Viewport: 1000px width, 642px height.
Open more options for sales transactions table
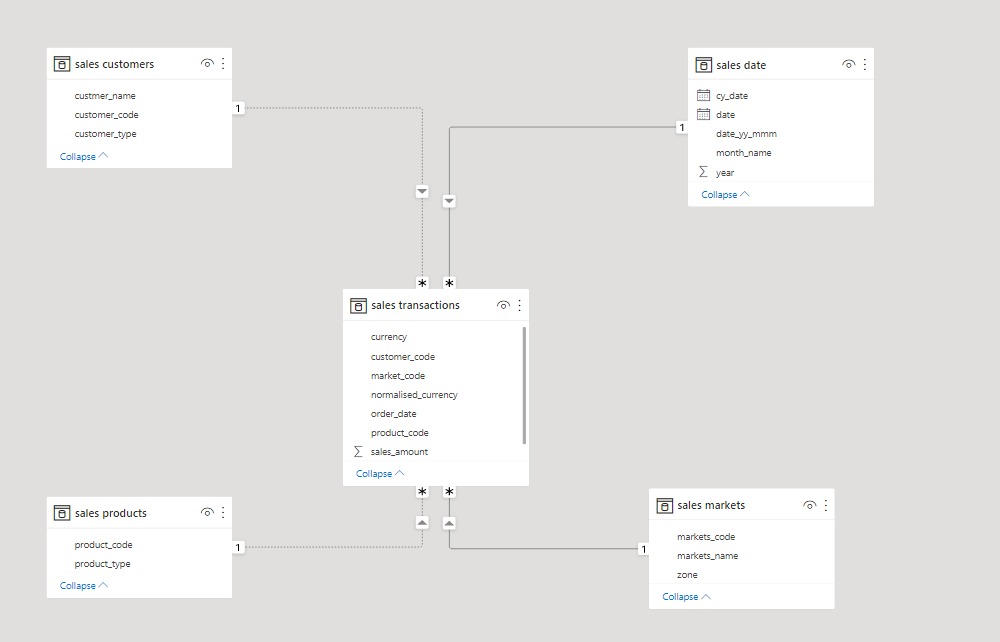[520, 305]
